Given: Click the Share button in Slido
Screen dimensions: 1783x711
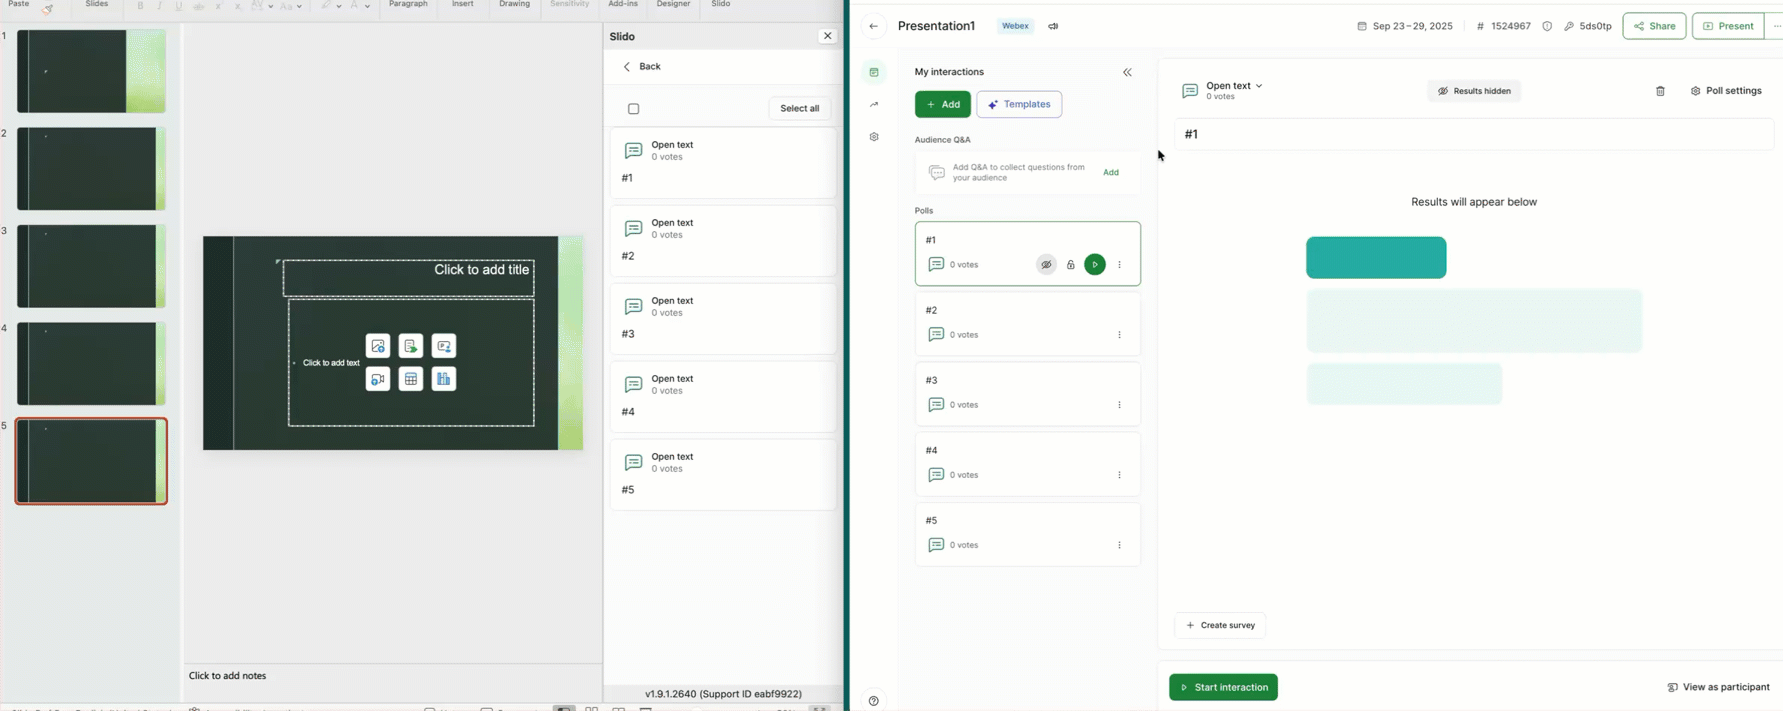Looking at the screenshot, I should point(1654,26).
